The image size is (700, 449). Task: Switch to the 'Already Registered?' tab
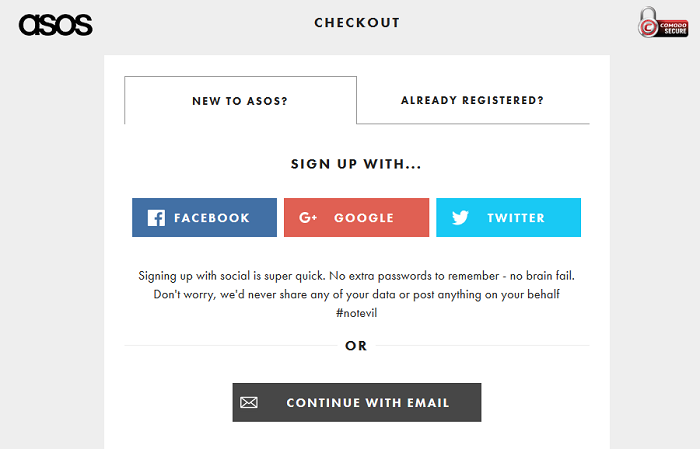pos(472,100)
